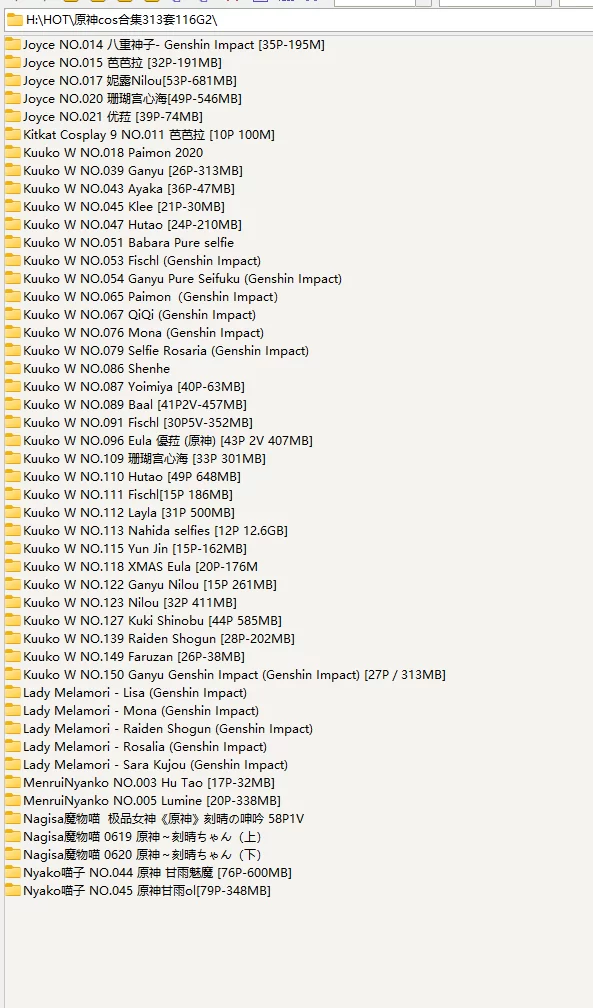Screen dimensions: 593x1008
Task: Click the folder icon next to Kuuko W NO.086 Shenhe
Action: coord(13,368)
